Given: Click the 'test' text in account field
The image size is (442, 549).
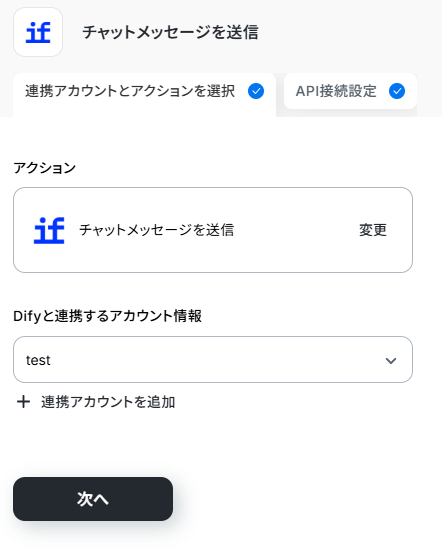Looking at the screenshot, I should click(x=38, y=360).
